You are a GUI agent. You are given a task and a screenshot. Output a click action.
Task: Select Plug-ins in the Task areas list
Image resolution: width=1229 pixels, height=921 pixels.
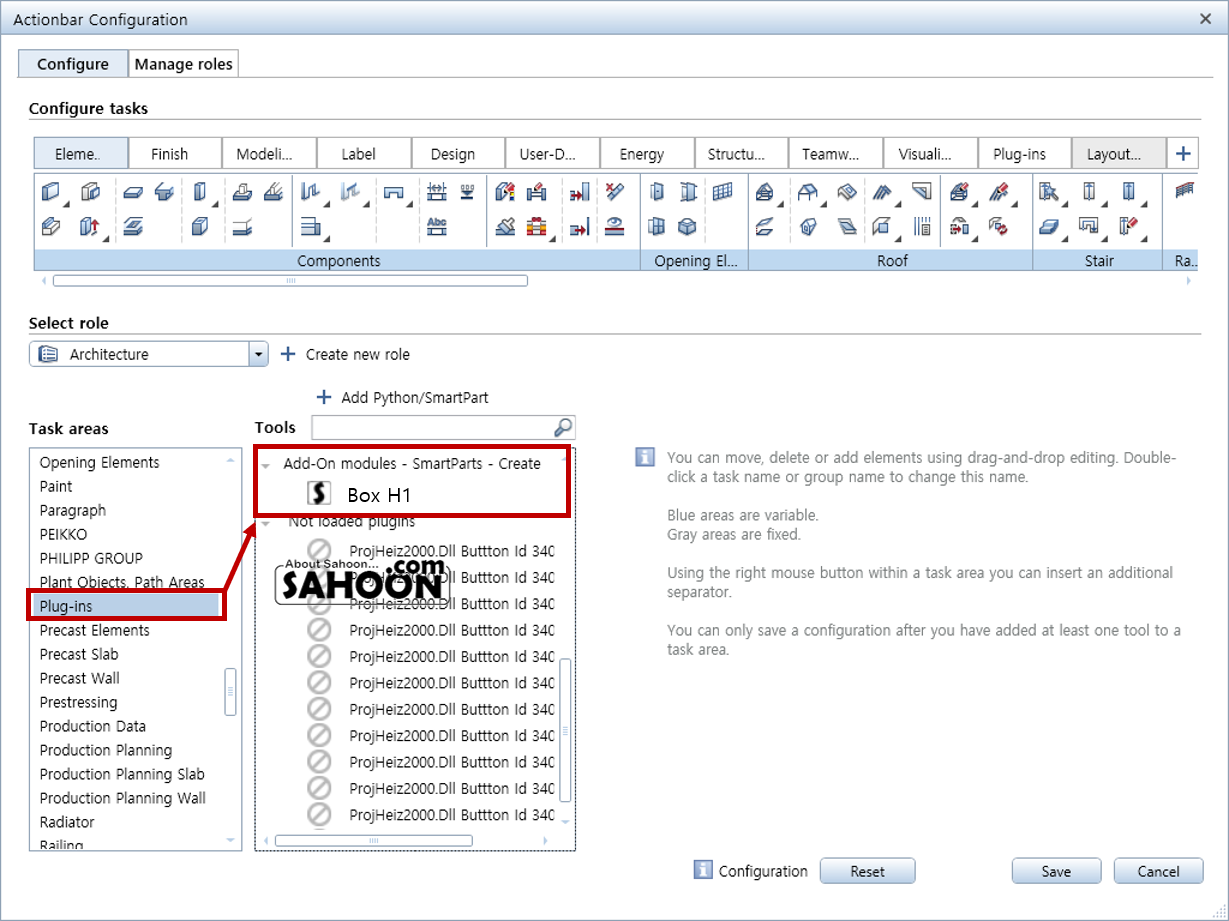(124, 605)
